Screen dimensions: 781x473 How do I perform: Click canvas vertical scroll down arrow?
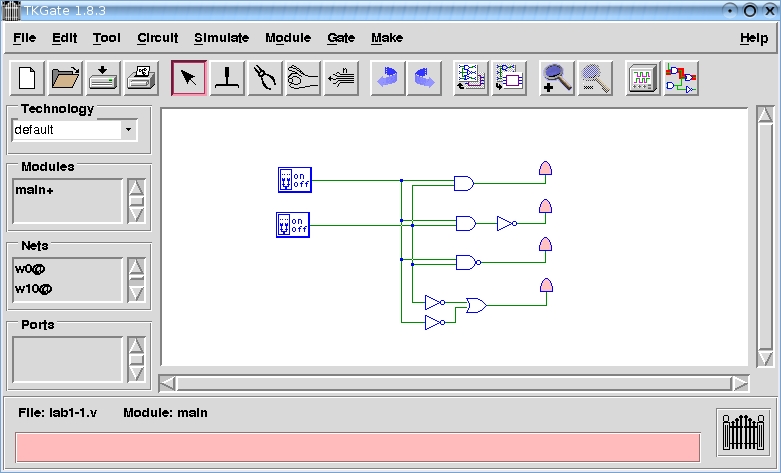click(765, 358)
